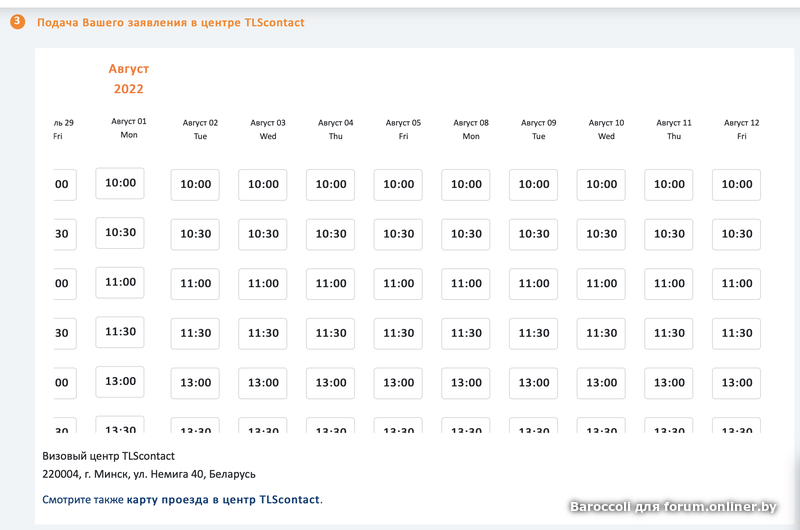The height and width of the screenshot is (530, 800).
Task: Select 10:00 slot on August 01
Action: point(120,183)
